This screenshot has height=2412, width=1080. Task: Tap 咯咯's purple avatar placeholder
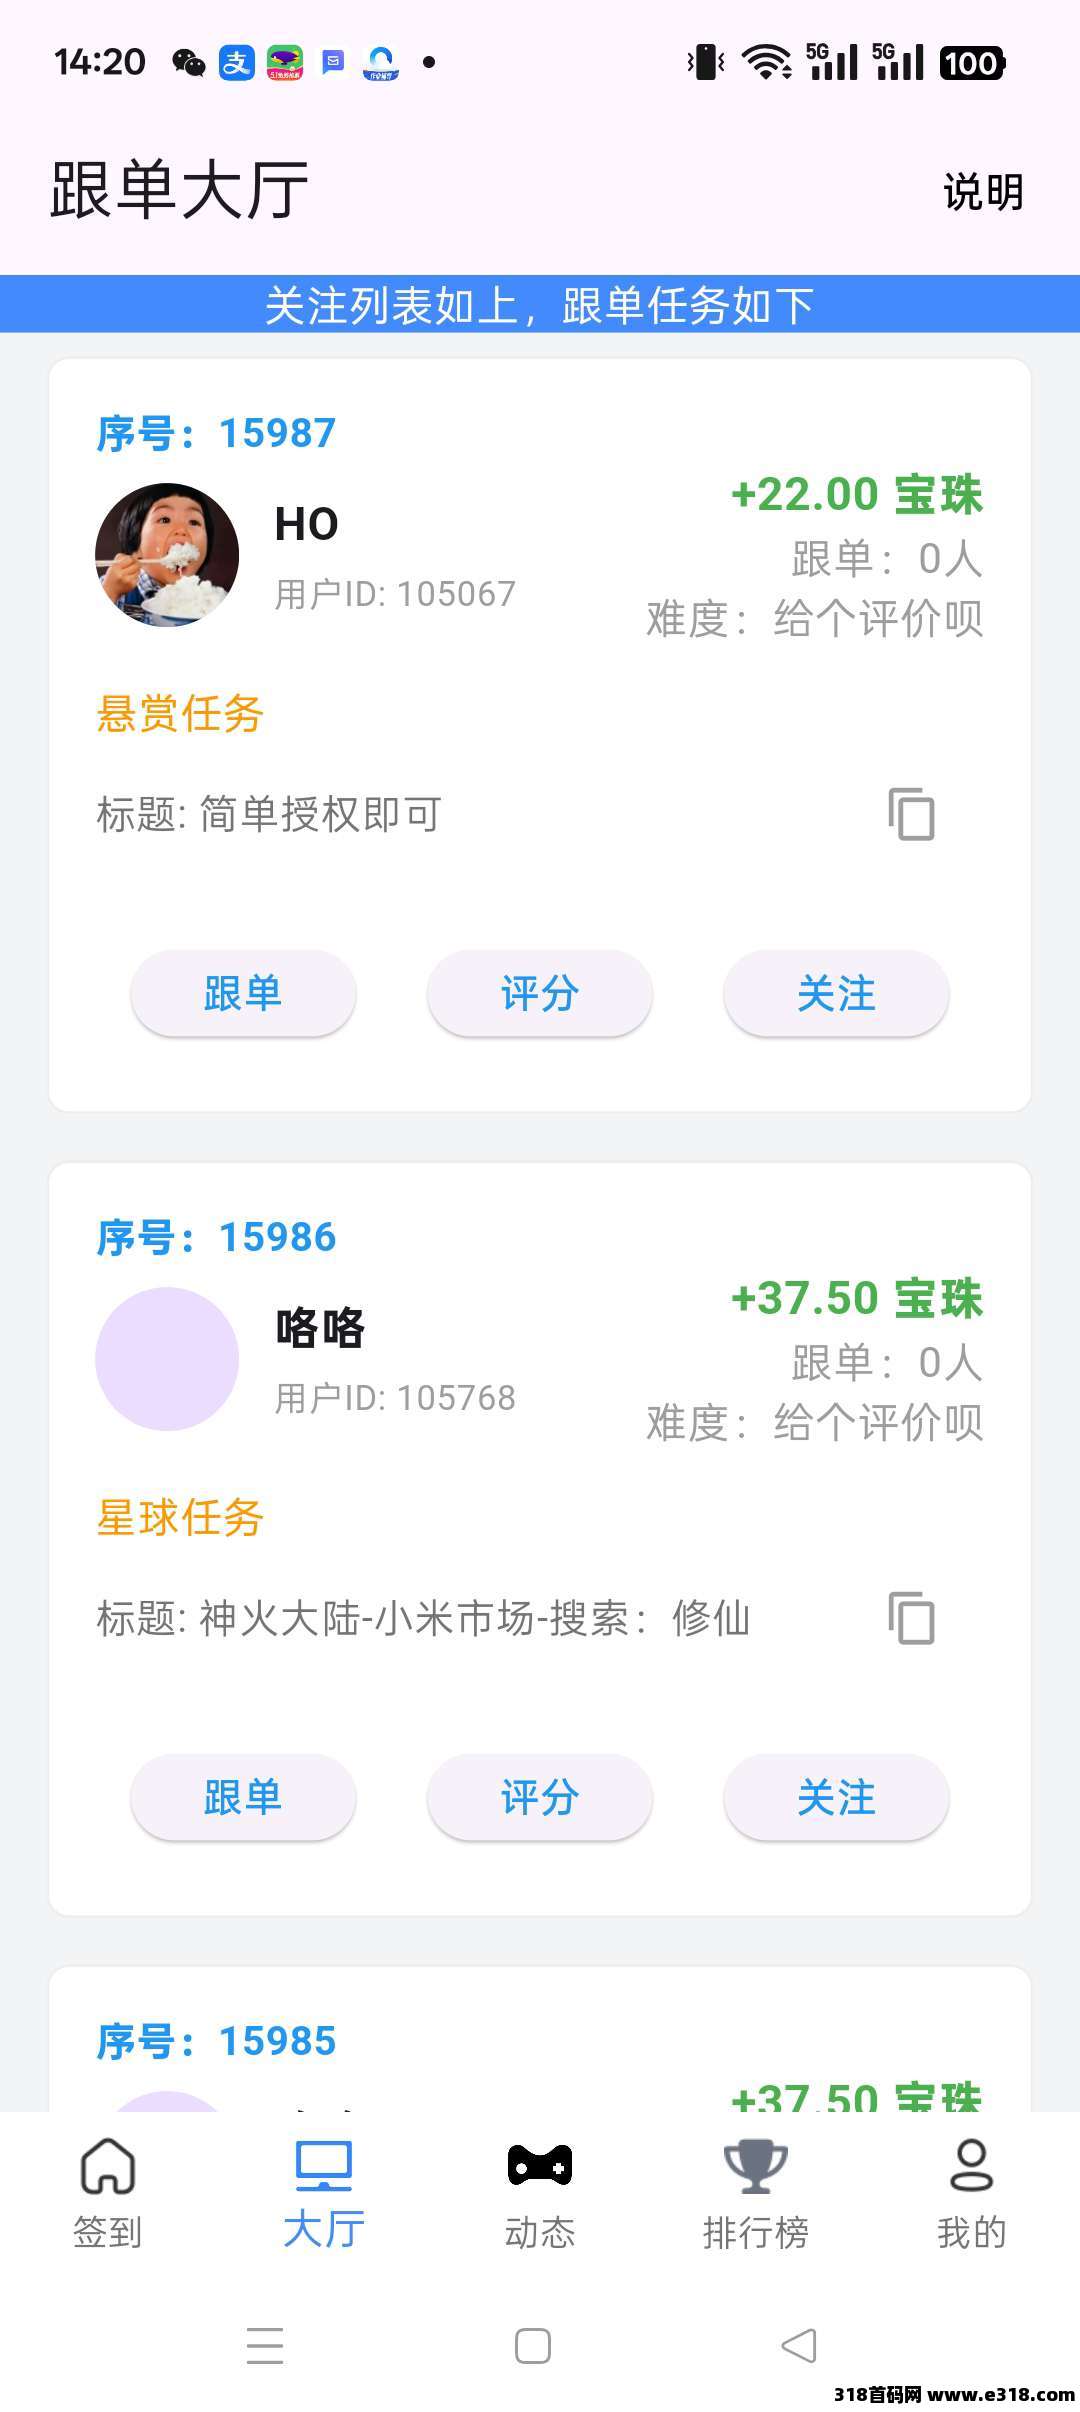click(167, 1358)
